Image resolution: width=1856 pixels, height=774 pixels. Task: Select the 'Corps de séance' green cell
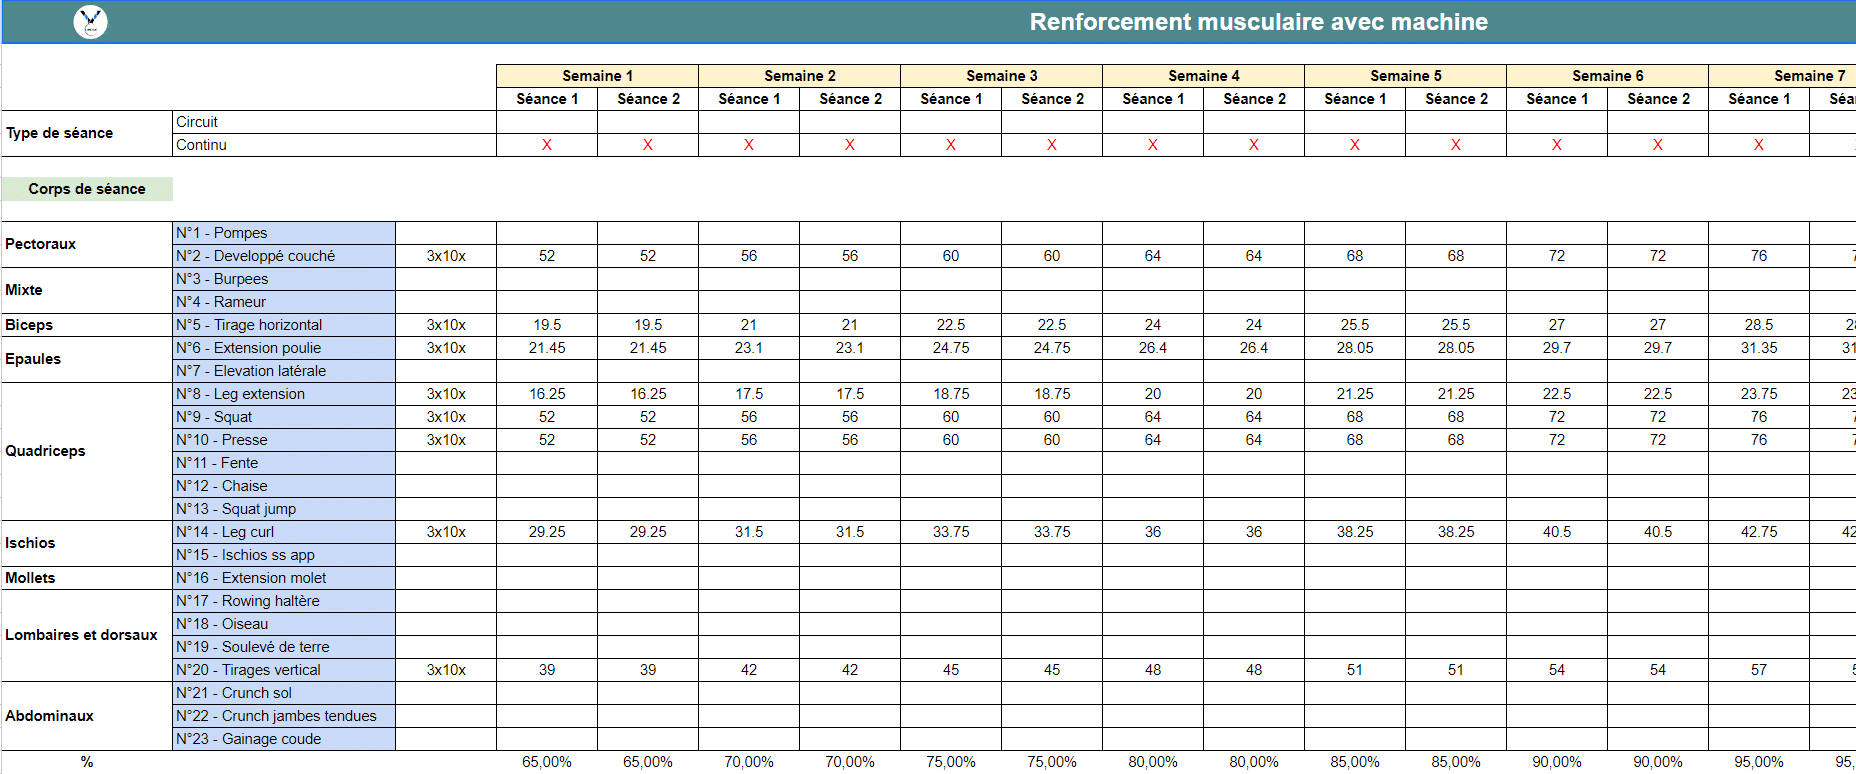[87, 189]
